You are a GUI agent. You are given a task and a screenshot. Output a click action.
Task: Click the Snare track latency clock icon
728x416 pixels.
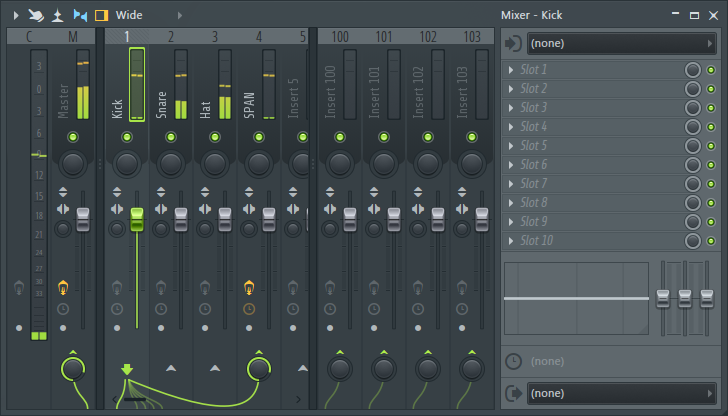[x=161, y=309]
